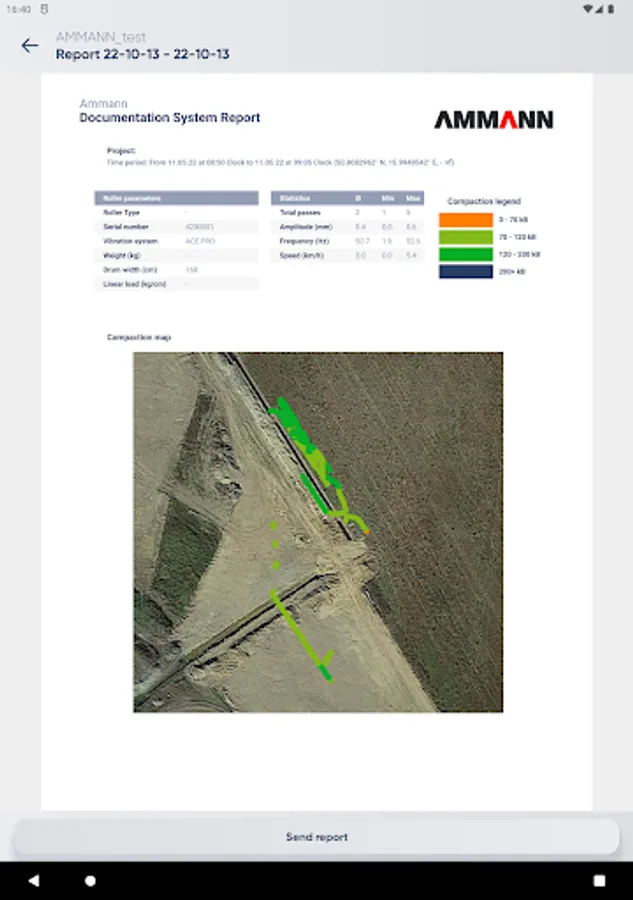
Task: Tap the 'Compaction map' label
Action: pos(139,337)
